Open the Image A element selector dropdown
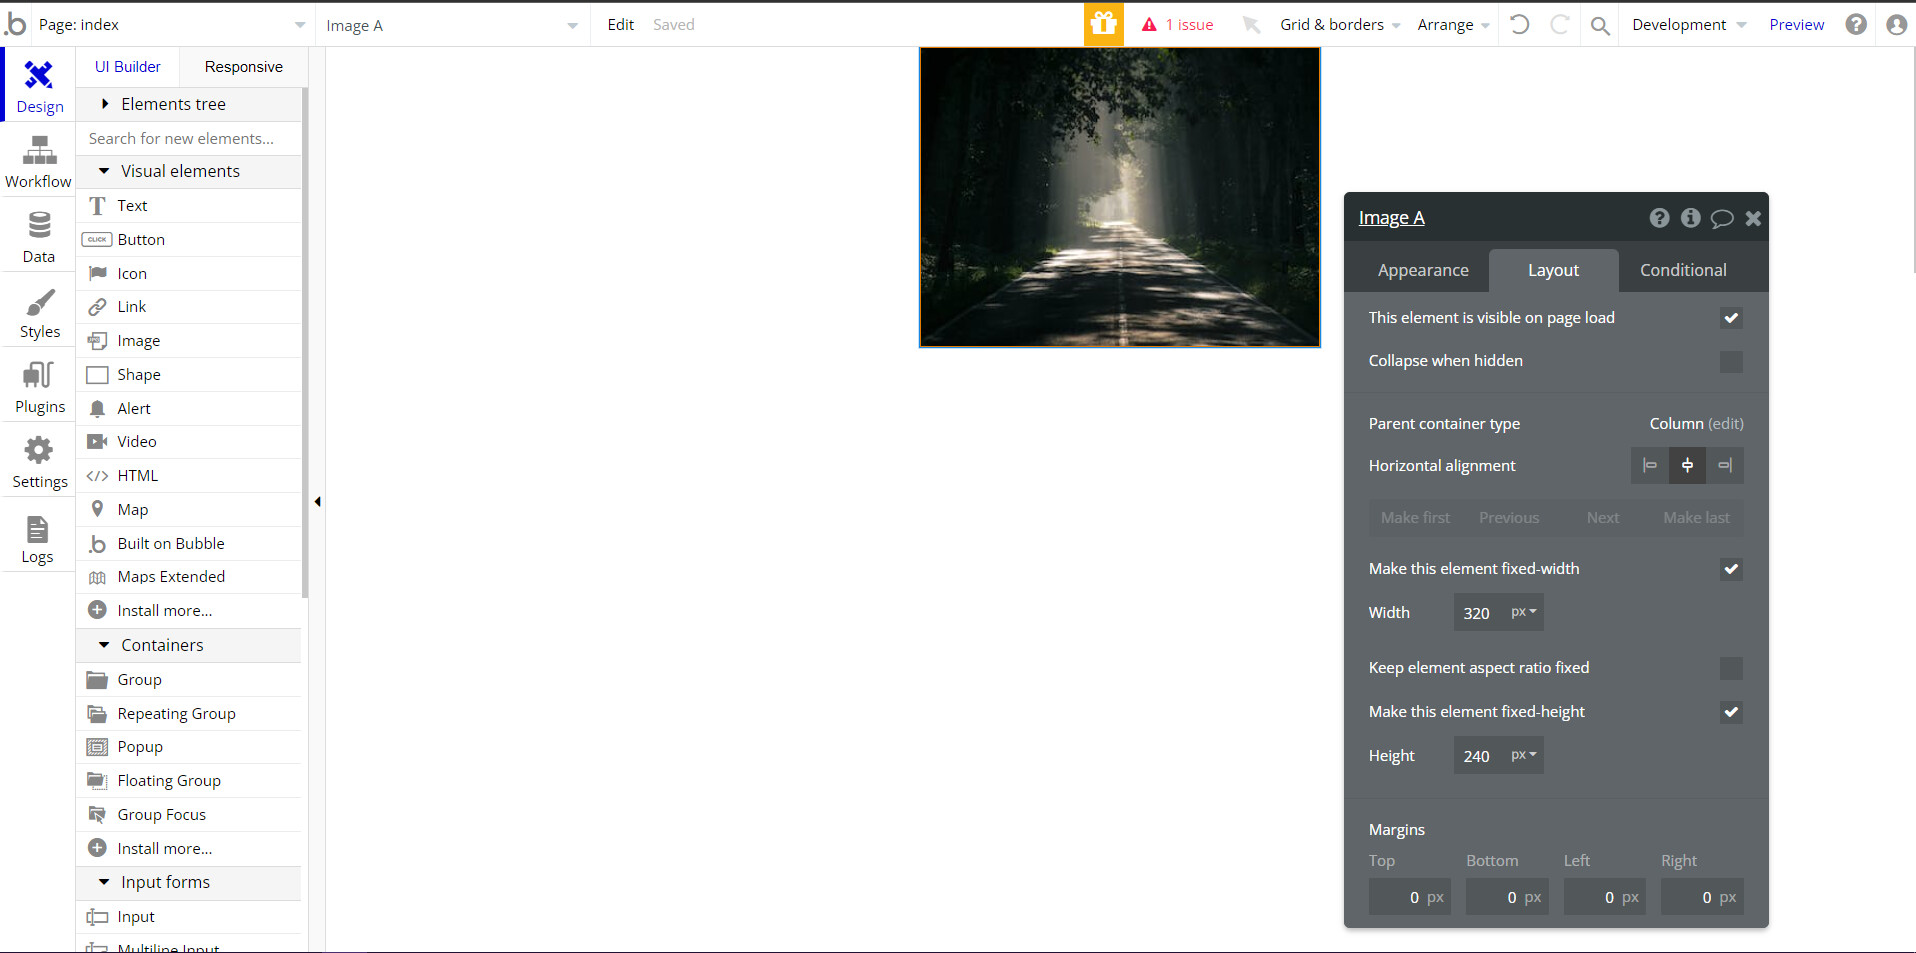Image resolution: width=1916 pixels, height=953 pixels. [x=452, y=25]
